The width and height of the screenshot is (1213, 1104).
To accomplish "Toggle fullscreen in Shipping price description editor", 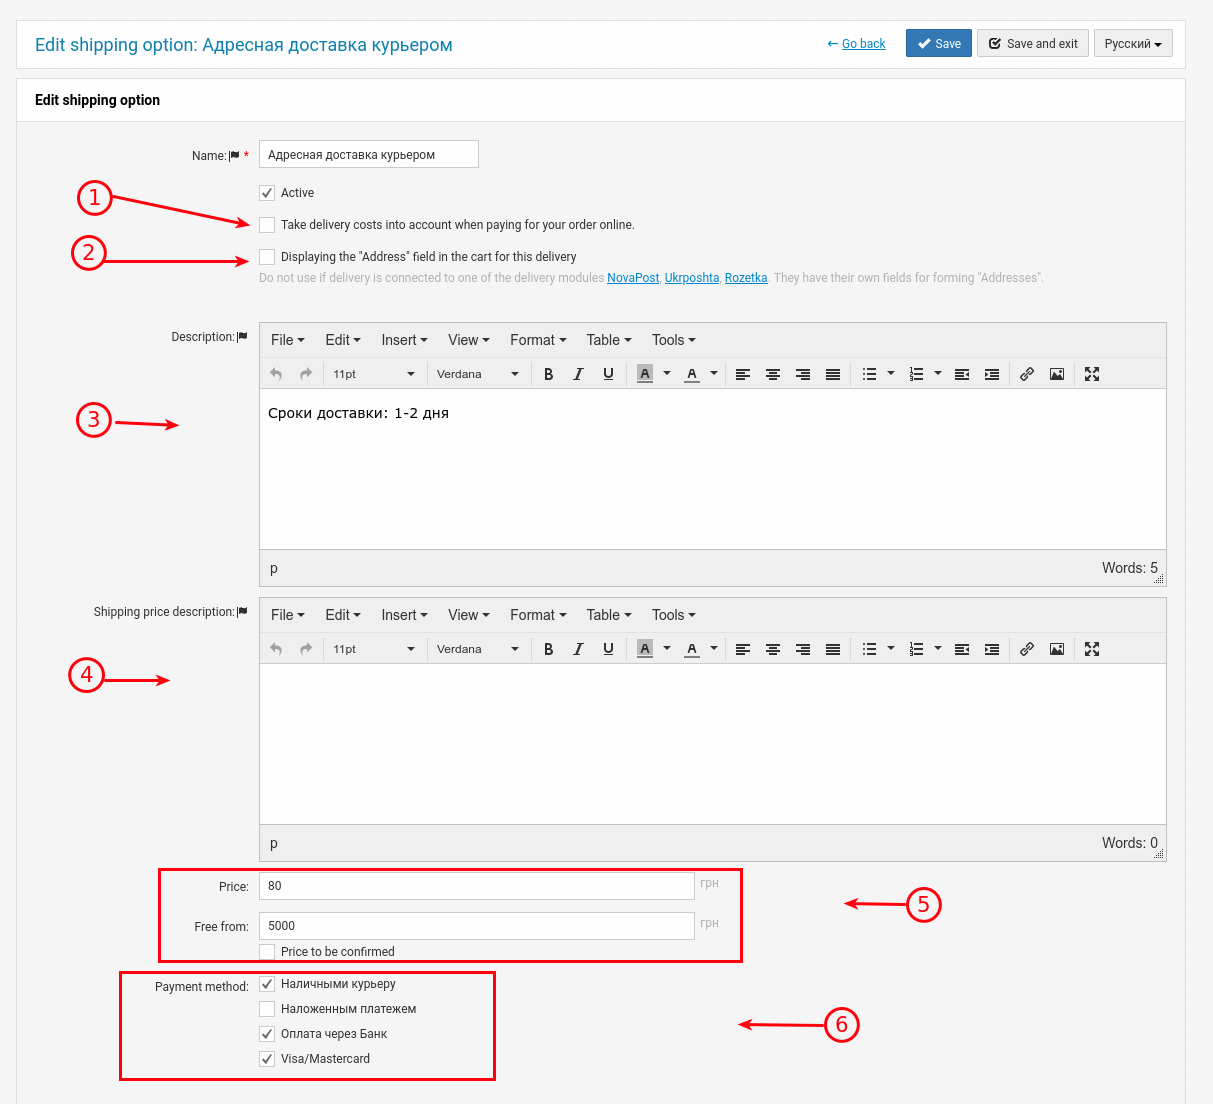I will pos(1092,649).
